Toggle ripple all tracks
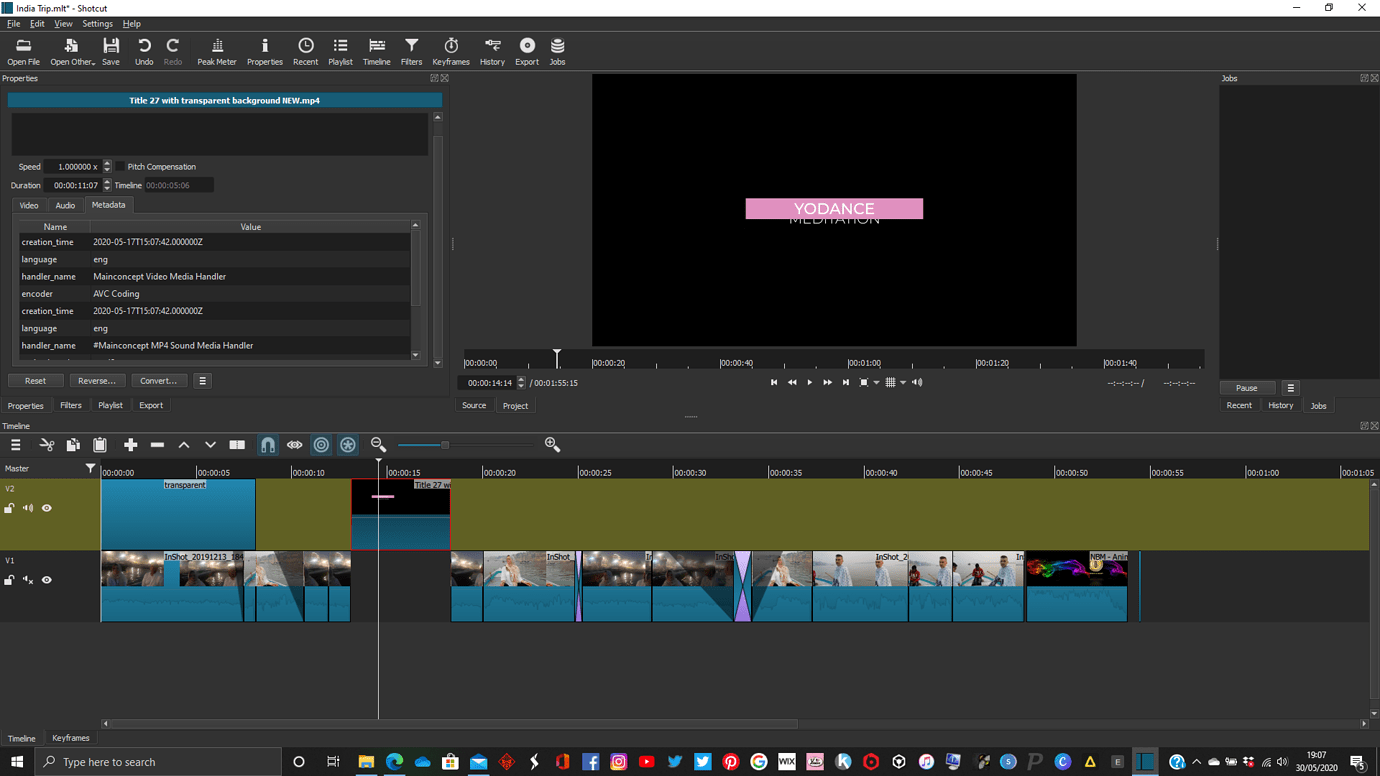Image resolution: width=1380 pixels, height=776 pixels. (348, 445)
